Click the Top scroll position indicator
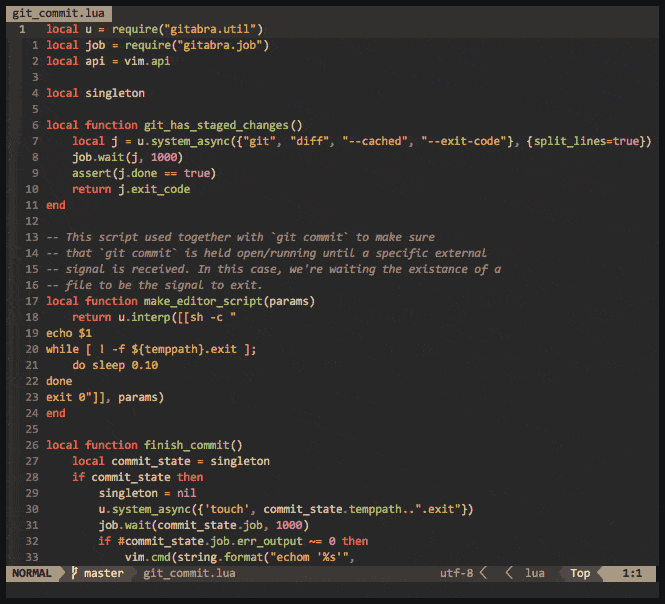665x604 pixels. (580, 574)
